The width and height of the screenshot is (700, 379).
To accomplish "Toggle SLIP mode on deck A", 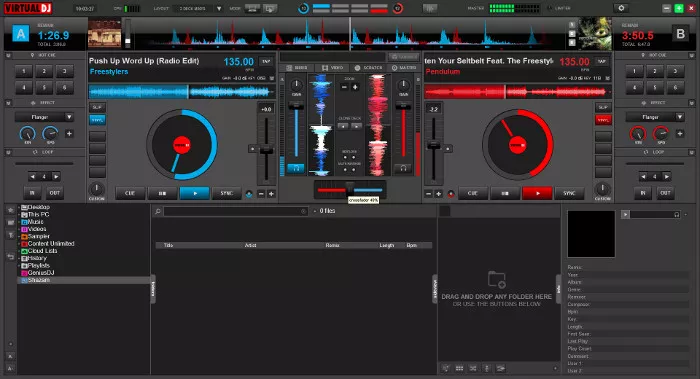I will [97, 108].
